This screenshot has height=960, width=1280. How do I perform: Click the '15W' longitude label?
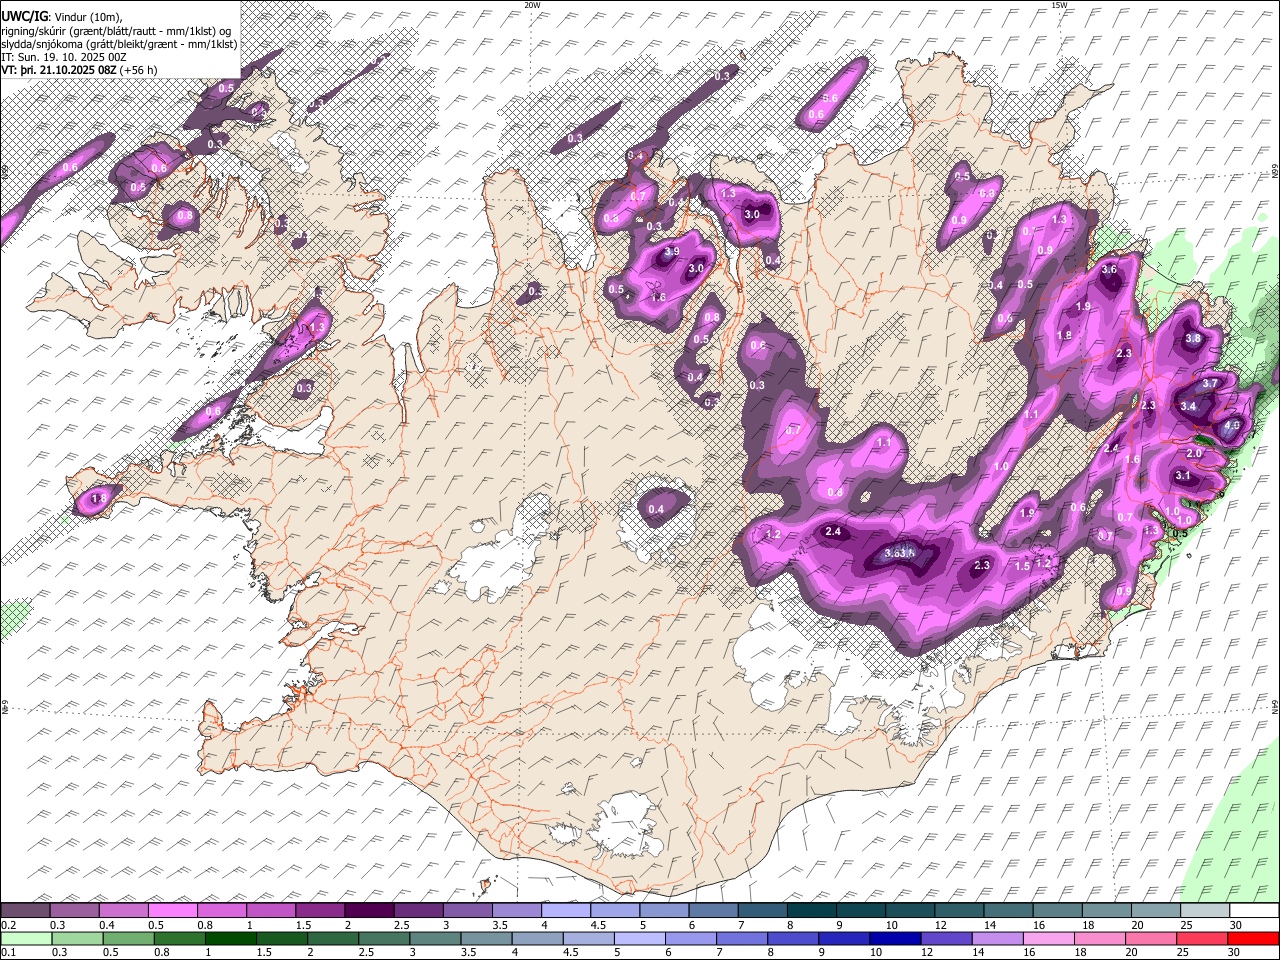(1059, 4)
